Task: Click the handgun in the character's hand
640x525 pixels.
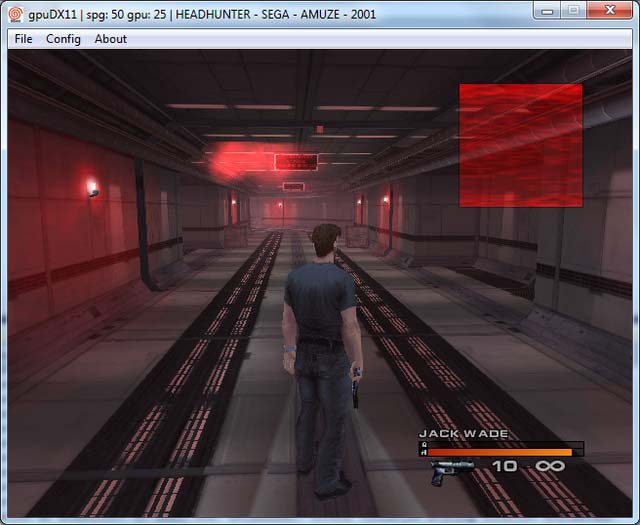Action: (x=355, y=390)
